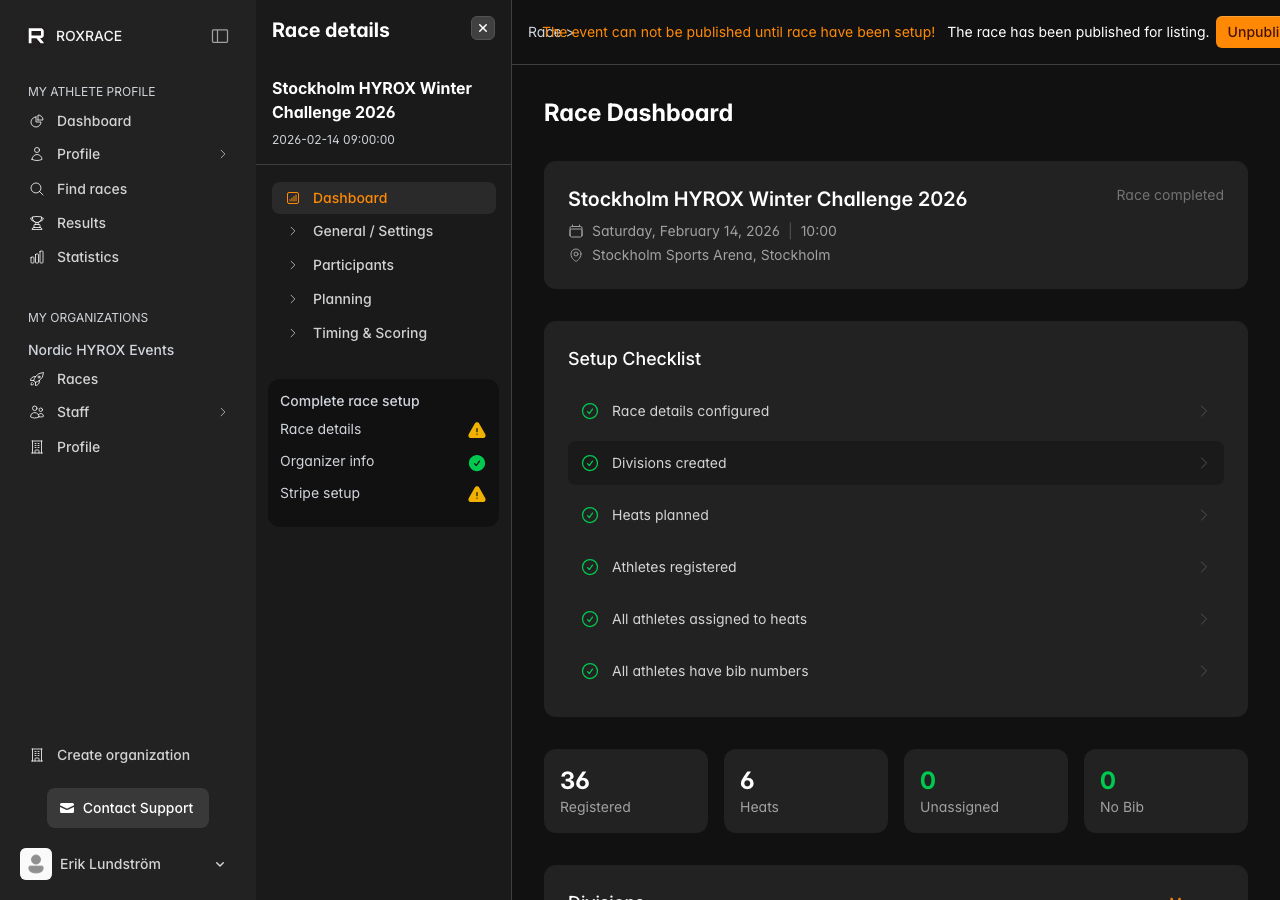Click the warning icon beside Stripe setup
The width and height of the screenshot is (1280, 900).
[477, 494]
